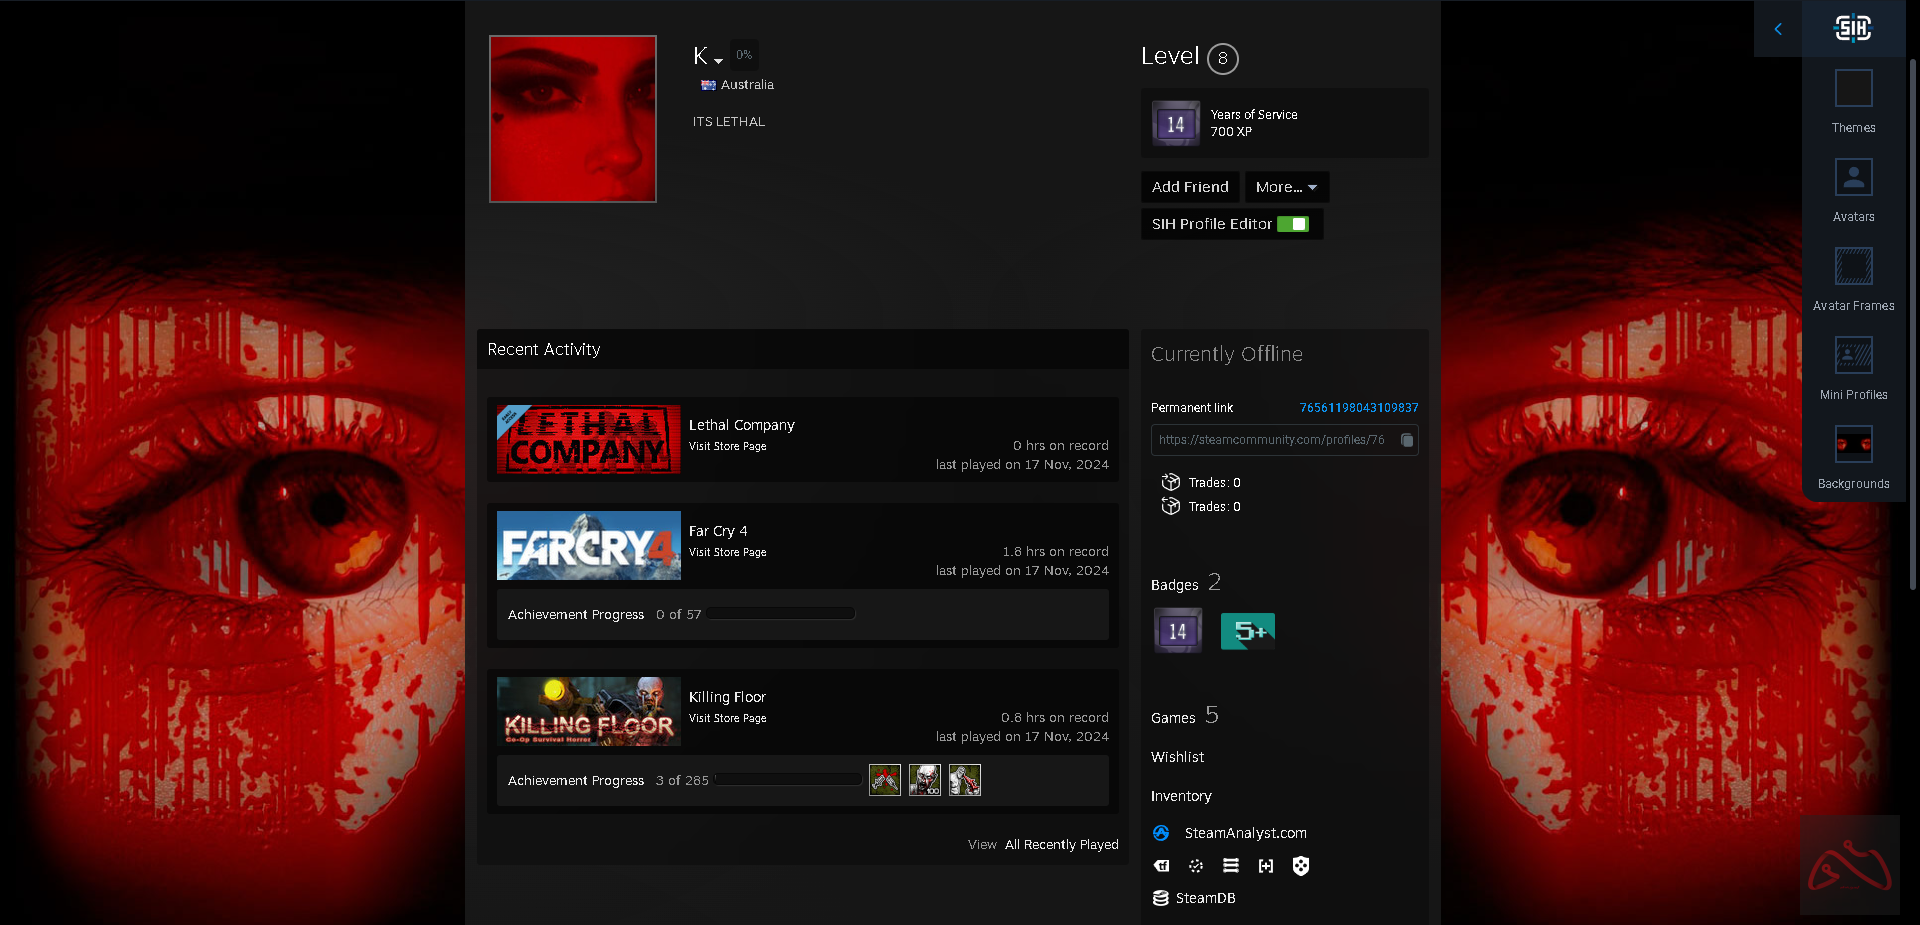Open the Avatars section in SIH sidebar
Image resolution: width=1920 pixels, height=925 pixels.
point(1853,189)
